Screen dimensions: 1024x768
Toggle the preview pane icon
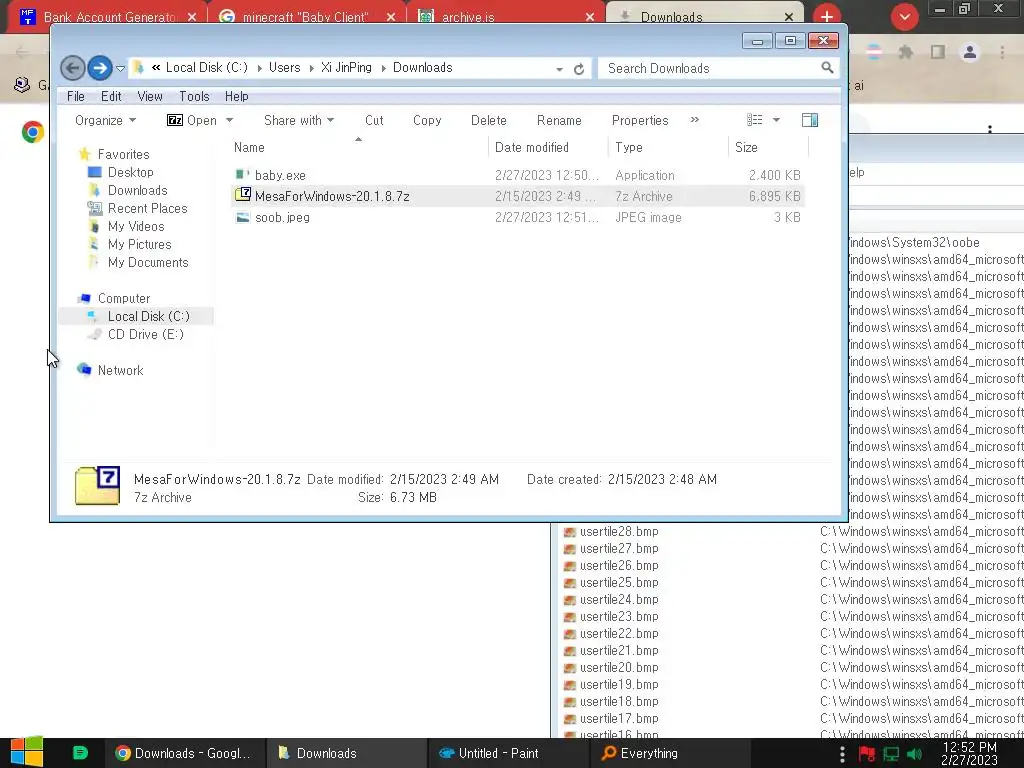point(810,120)
